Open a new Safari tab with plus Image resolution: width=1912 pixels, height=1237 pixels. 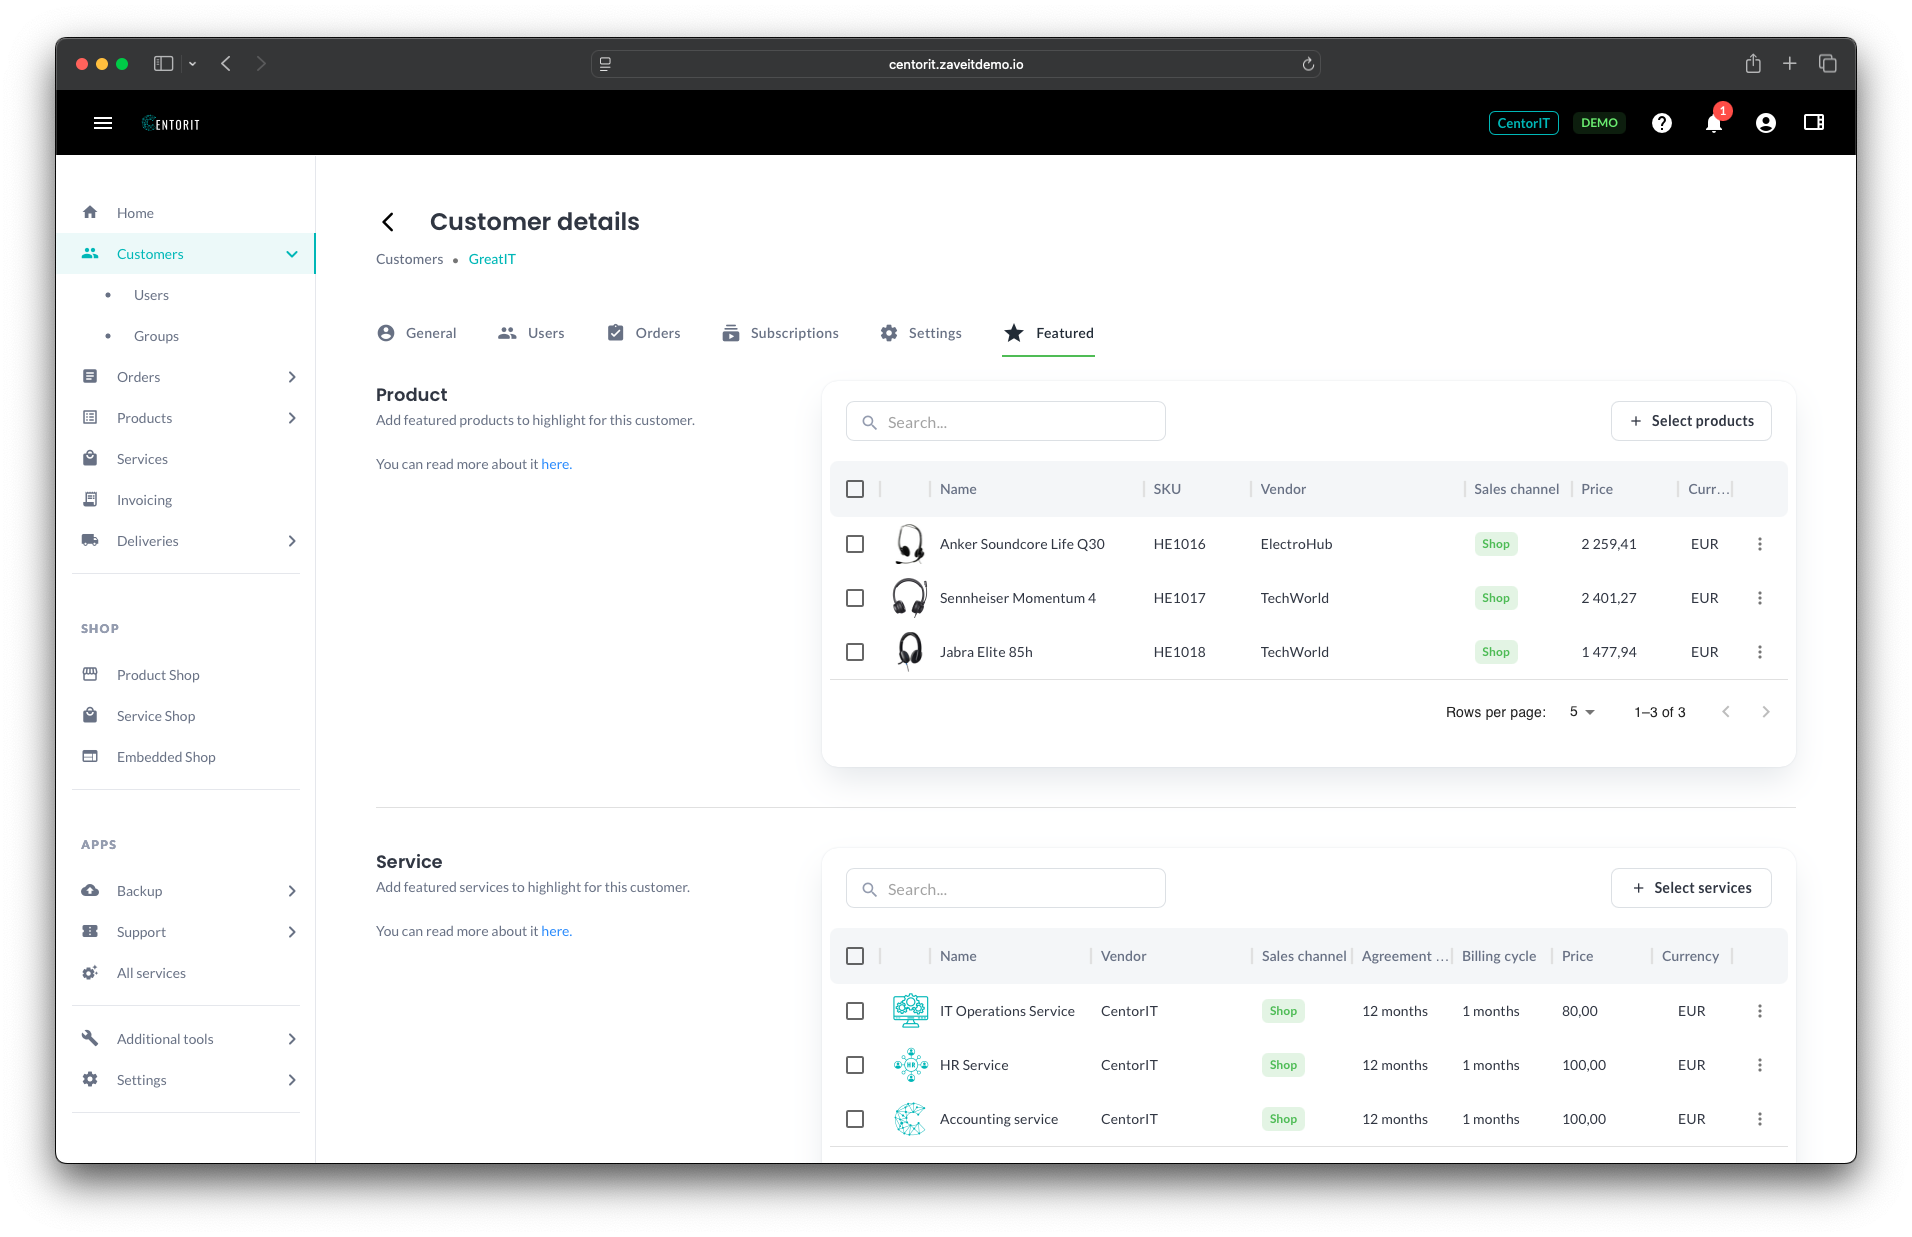point(1789,63)
